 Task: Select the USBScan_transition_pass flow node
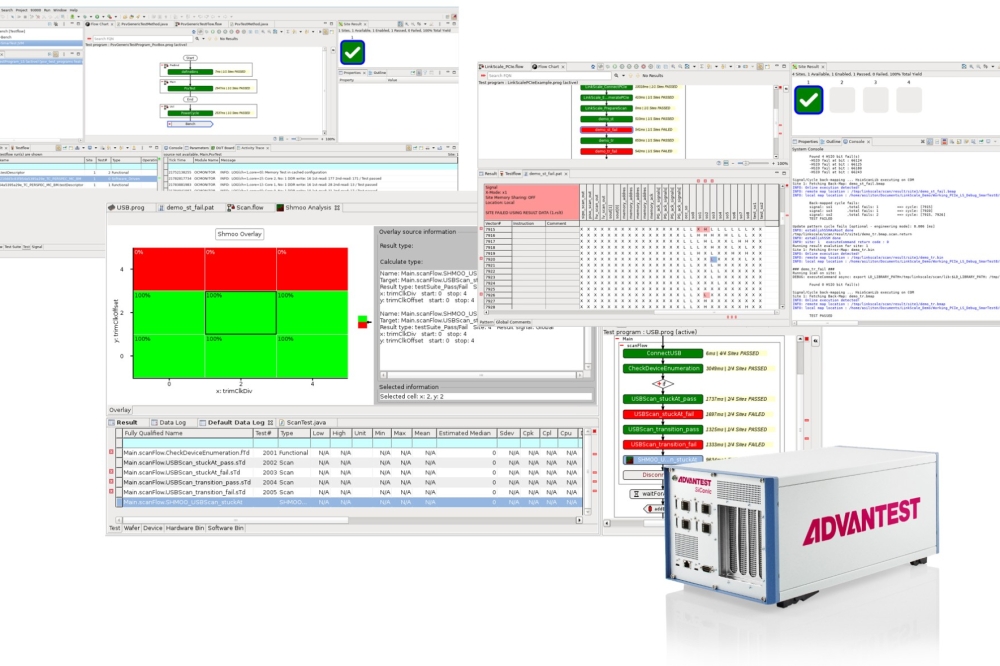tap(663, 430)
